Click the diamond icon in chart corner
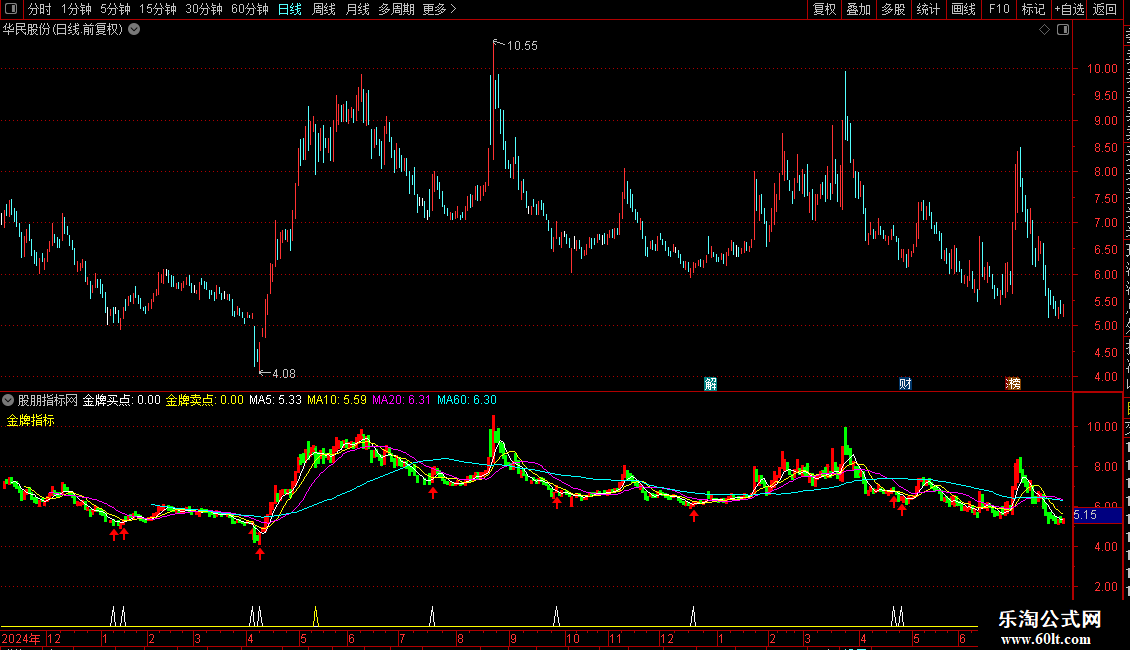This screenshot has height=650, width=1130. click(1044, 30)
